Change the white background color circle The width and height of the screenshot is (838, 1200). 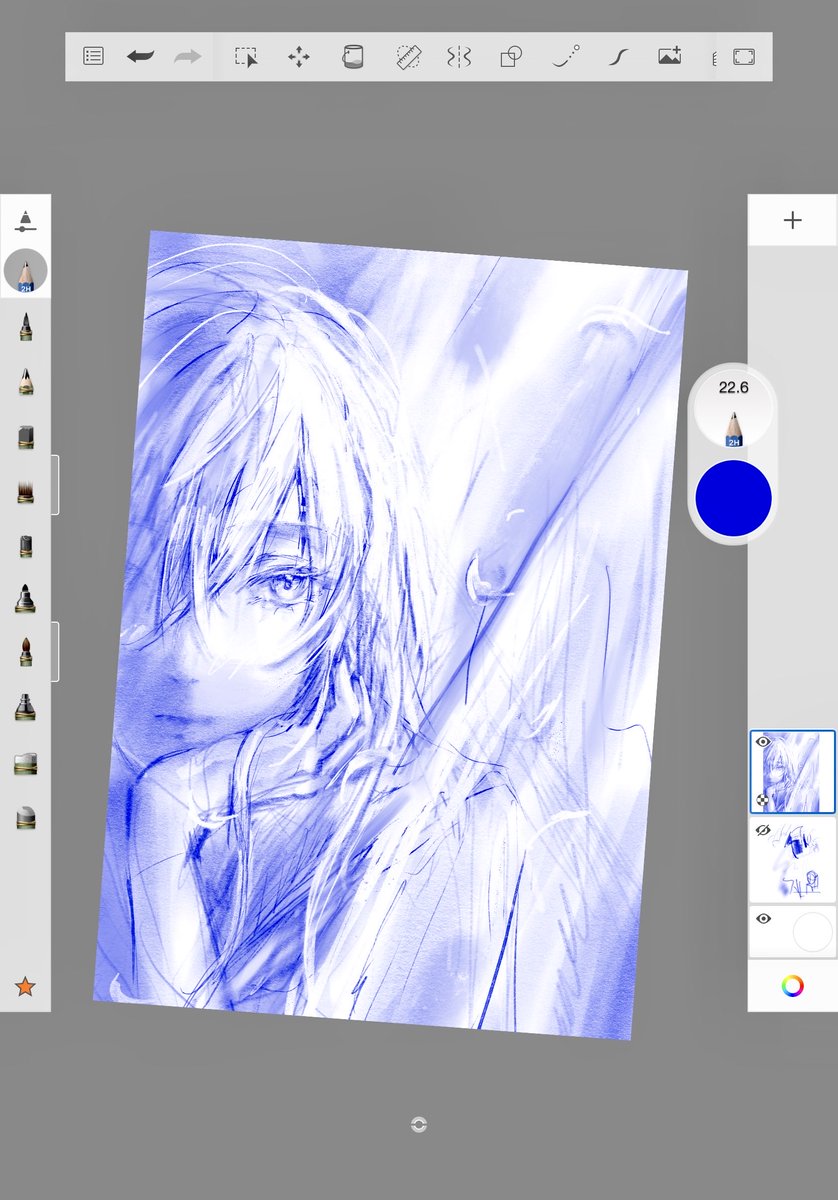click(812, 933)
